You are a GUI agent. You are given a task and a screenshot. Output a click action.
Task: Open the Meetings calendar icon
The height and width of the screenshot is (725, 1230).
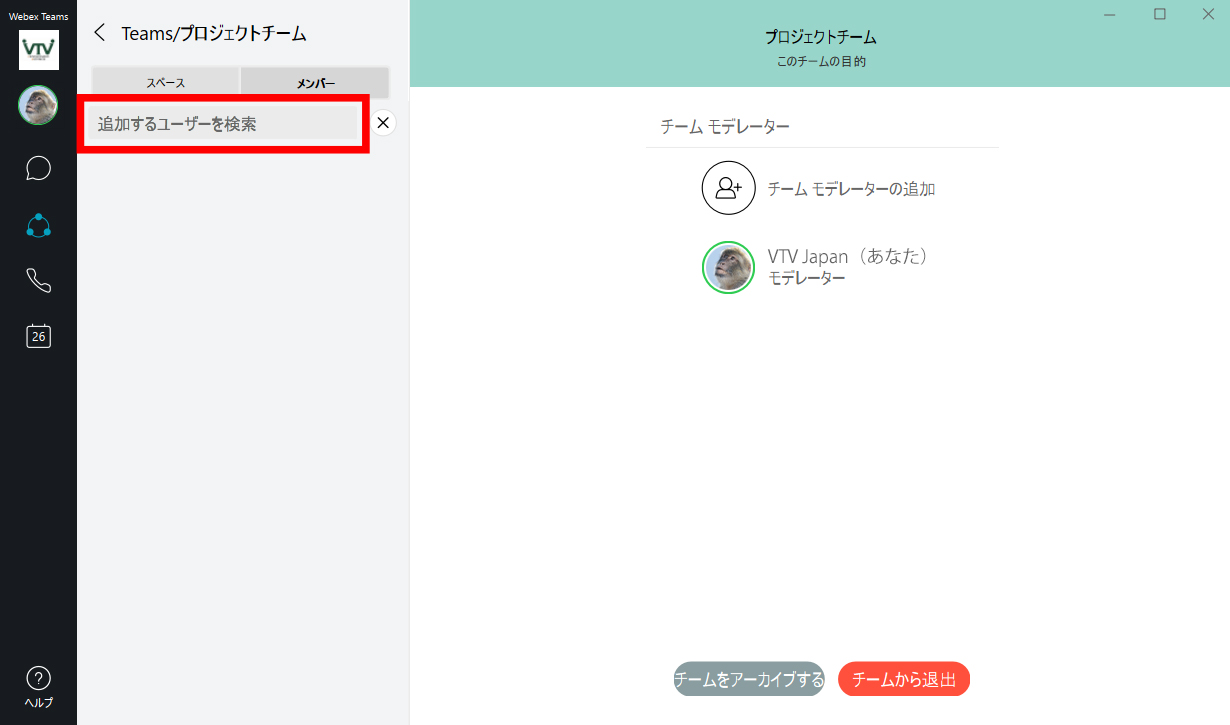click(38, 336)
